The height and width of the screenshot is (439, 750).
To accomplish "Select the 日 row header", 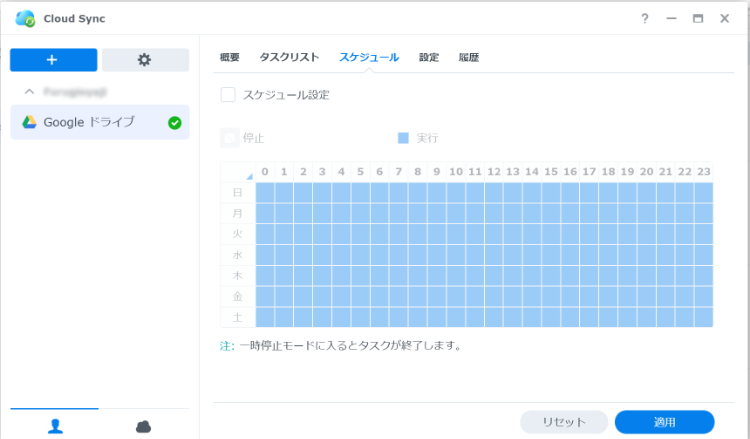I will [238, 193].
